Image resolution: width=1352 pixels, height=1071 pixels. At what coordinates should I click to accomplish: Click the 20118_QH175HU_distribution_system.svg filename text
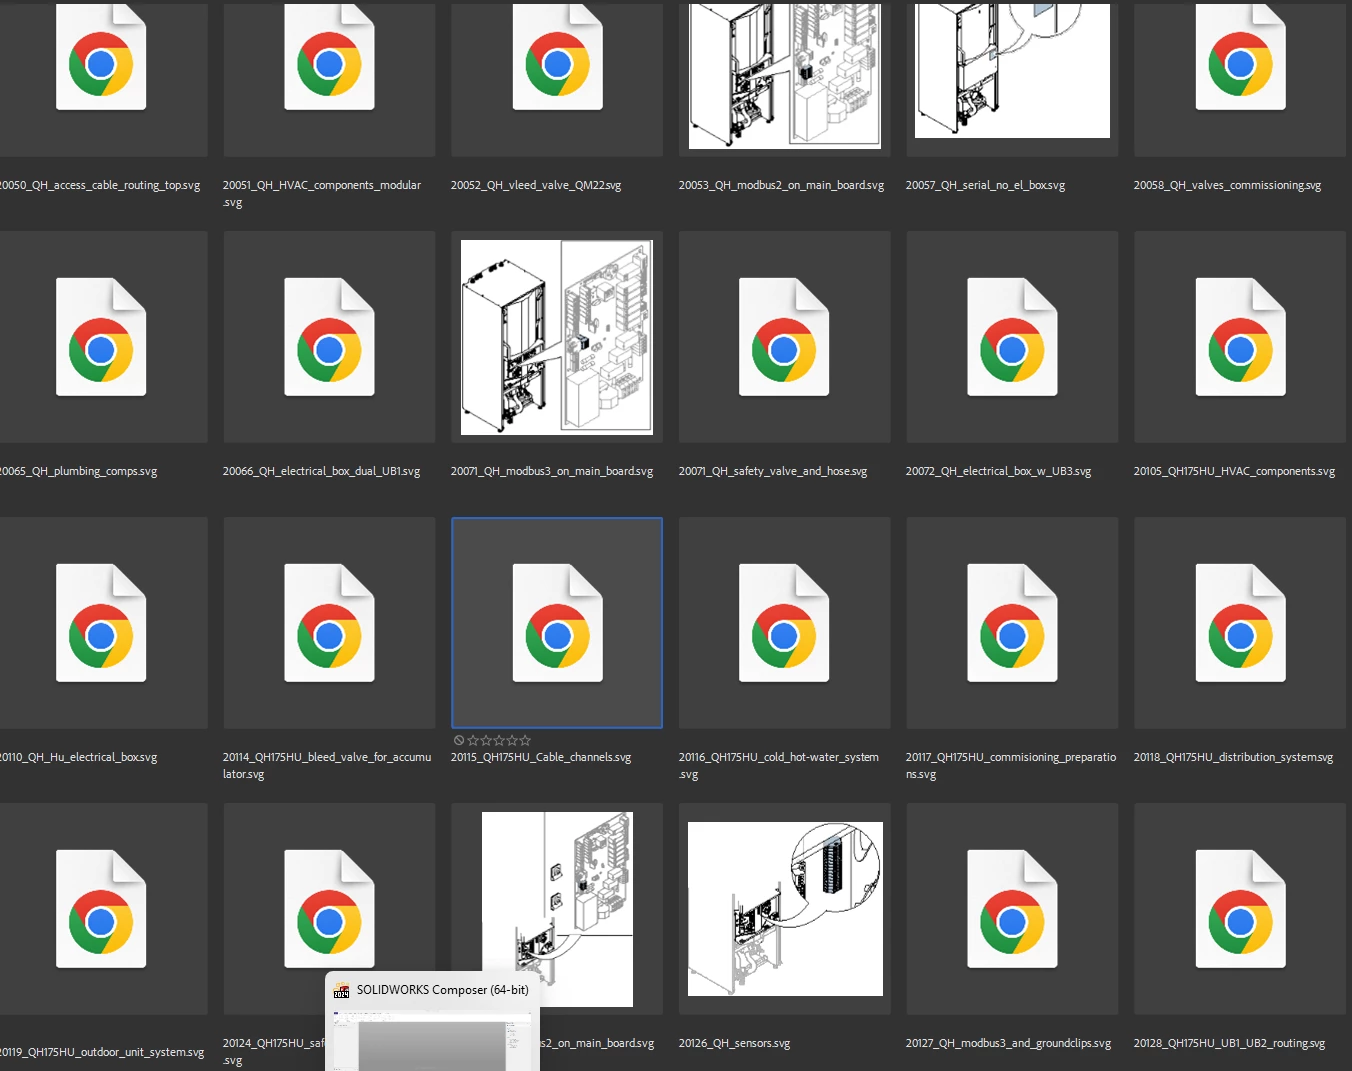point(1233,757)
